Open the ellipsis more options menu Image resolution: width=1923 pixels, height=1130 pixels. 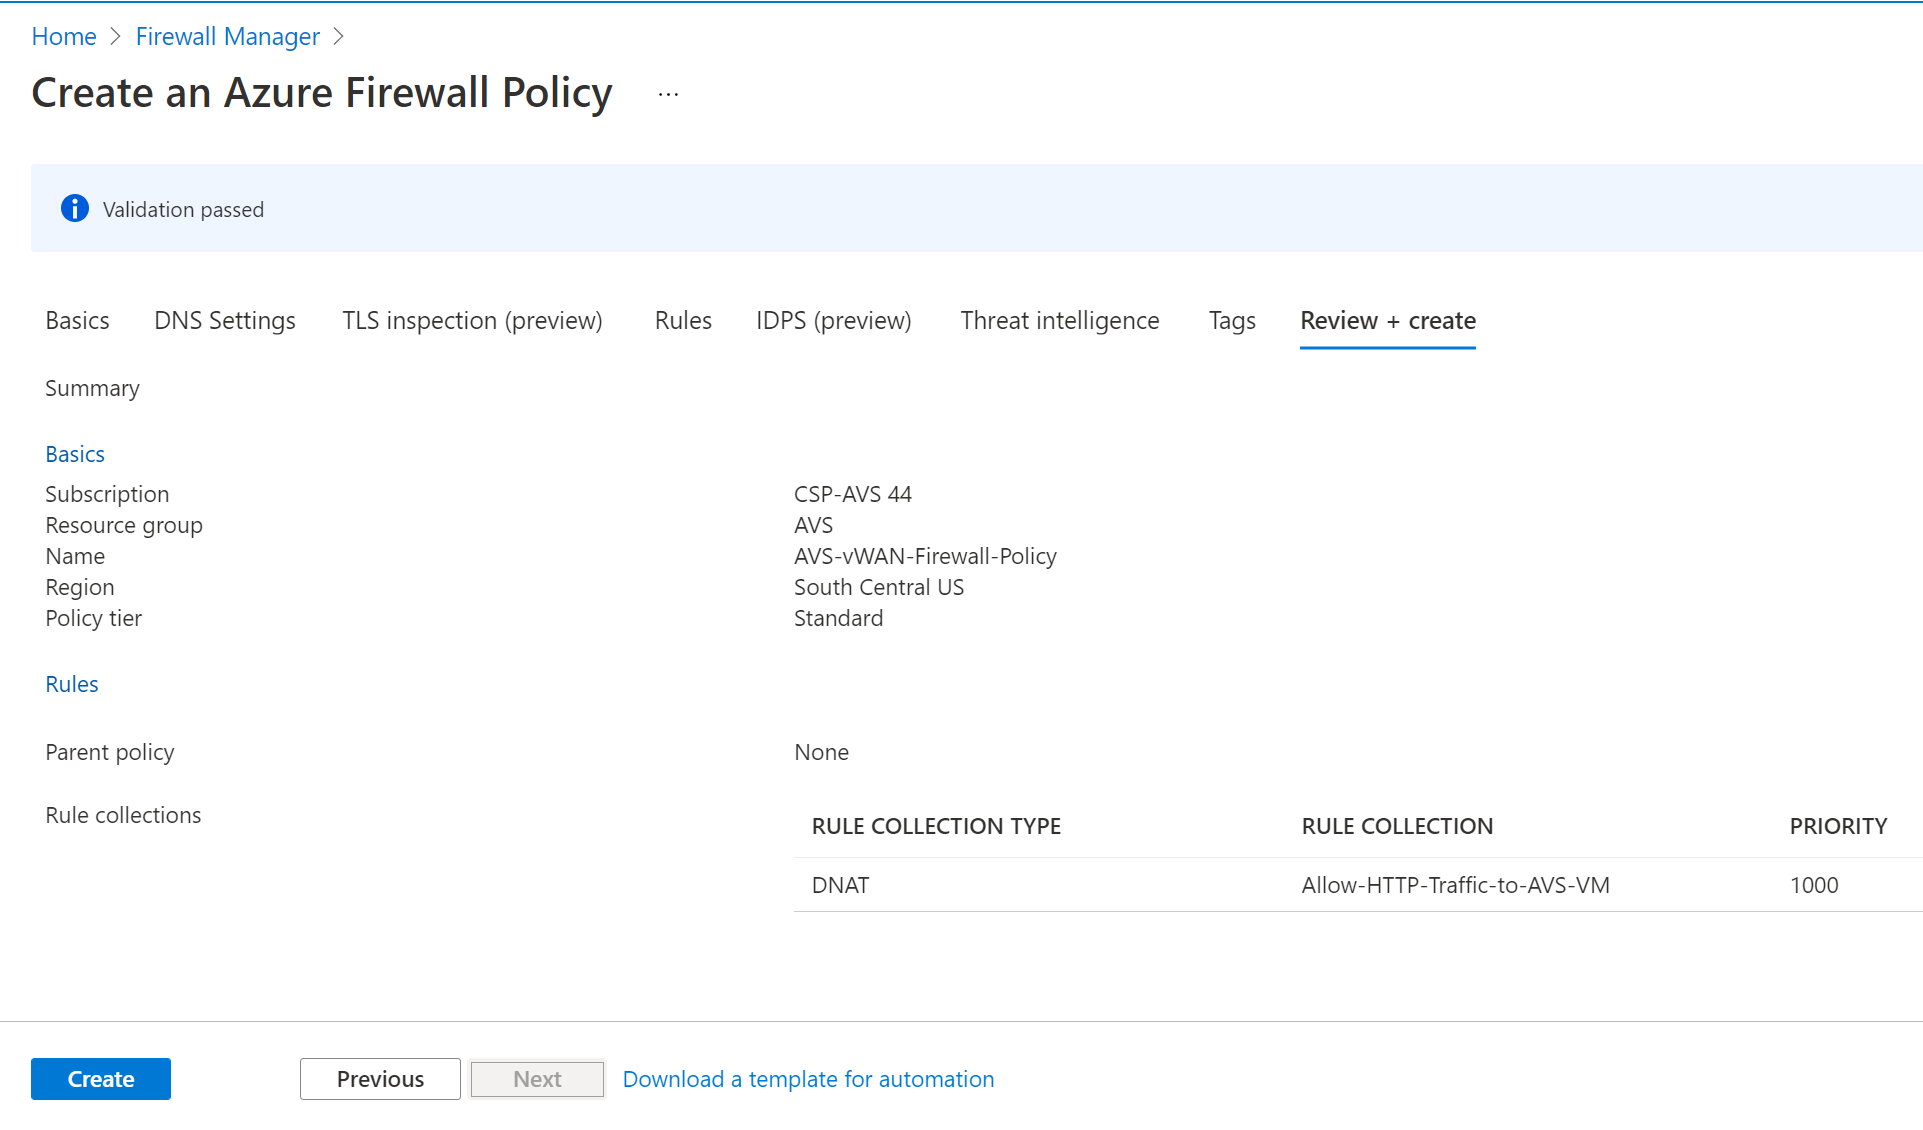click(669, 94)
